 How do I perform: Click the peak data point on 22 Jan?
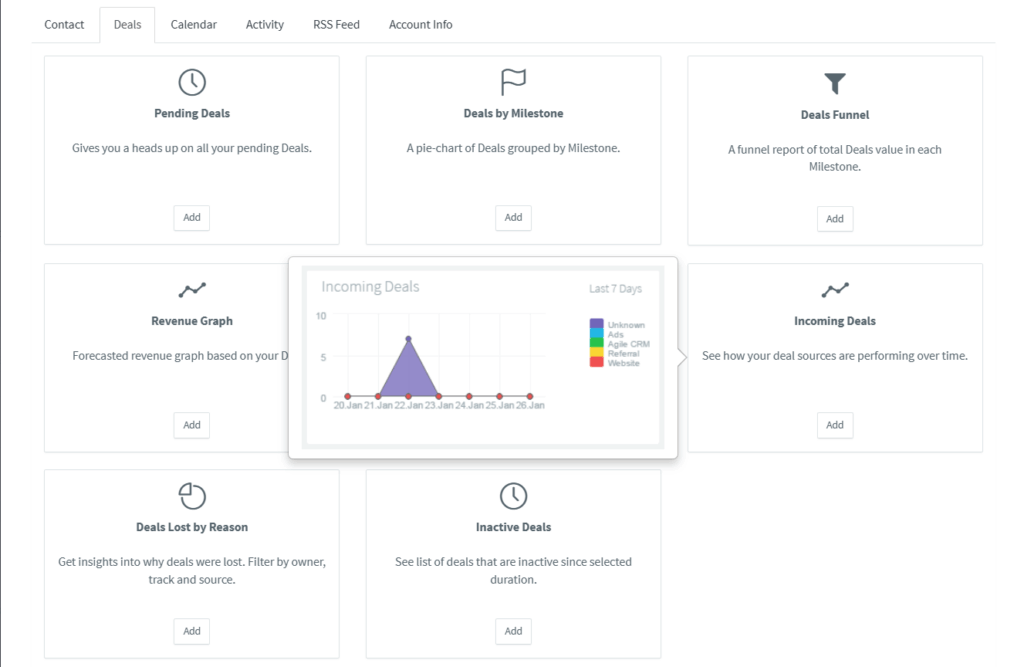tap(409, 339)
